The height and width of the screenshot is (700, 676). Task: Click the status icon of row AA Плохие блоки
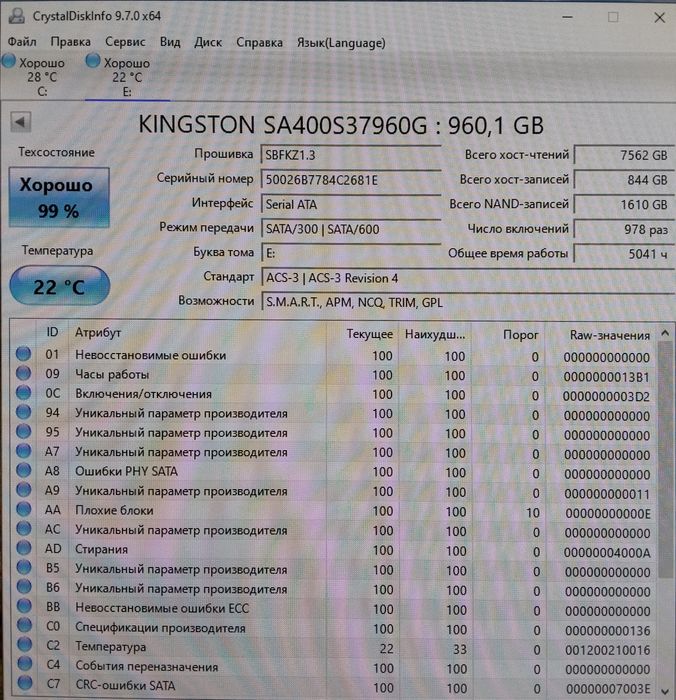click(24, 509)
